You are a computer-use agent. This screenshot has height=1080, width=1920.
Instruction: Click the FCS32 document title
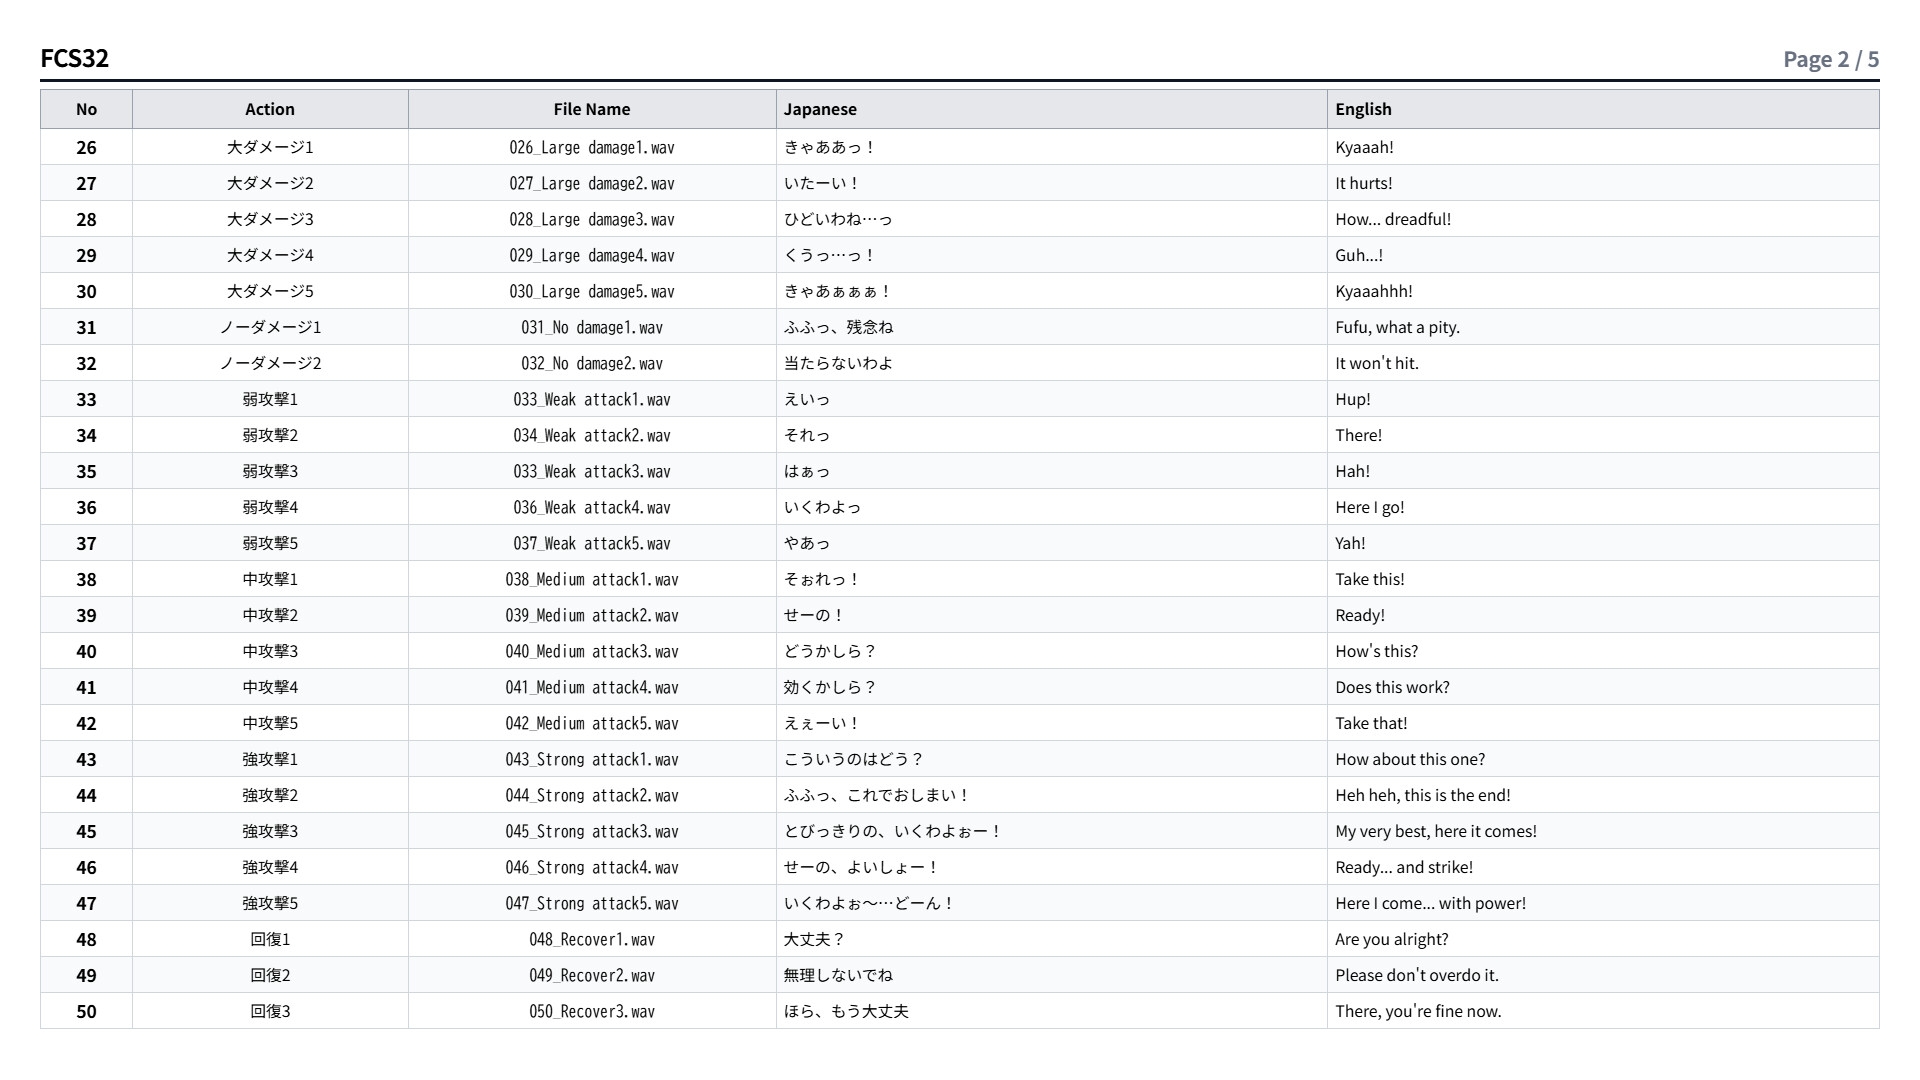[x=75, y=58]
